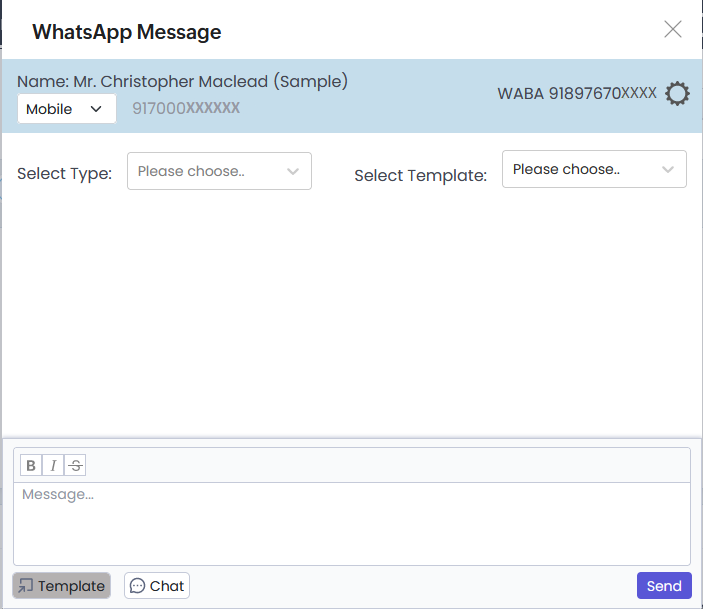
Task: Open WABA settings gear icon
Action: click(x=677, y=93)
